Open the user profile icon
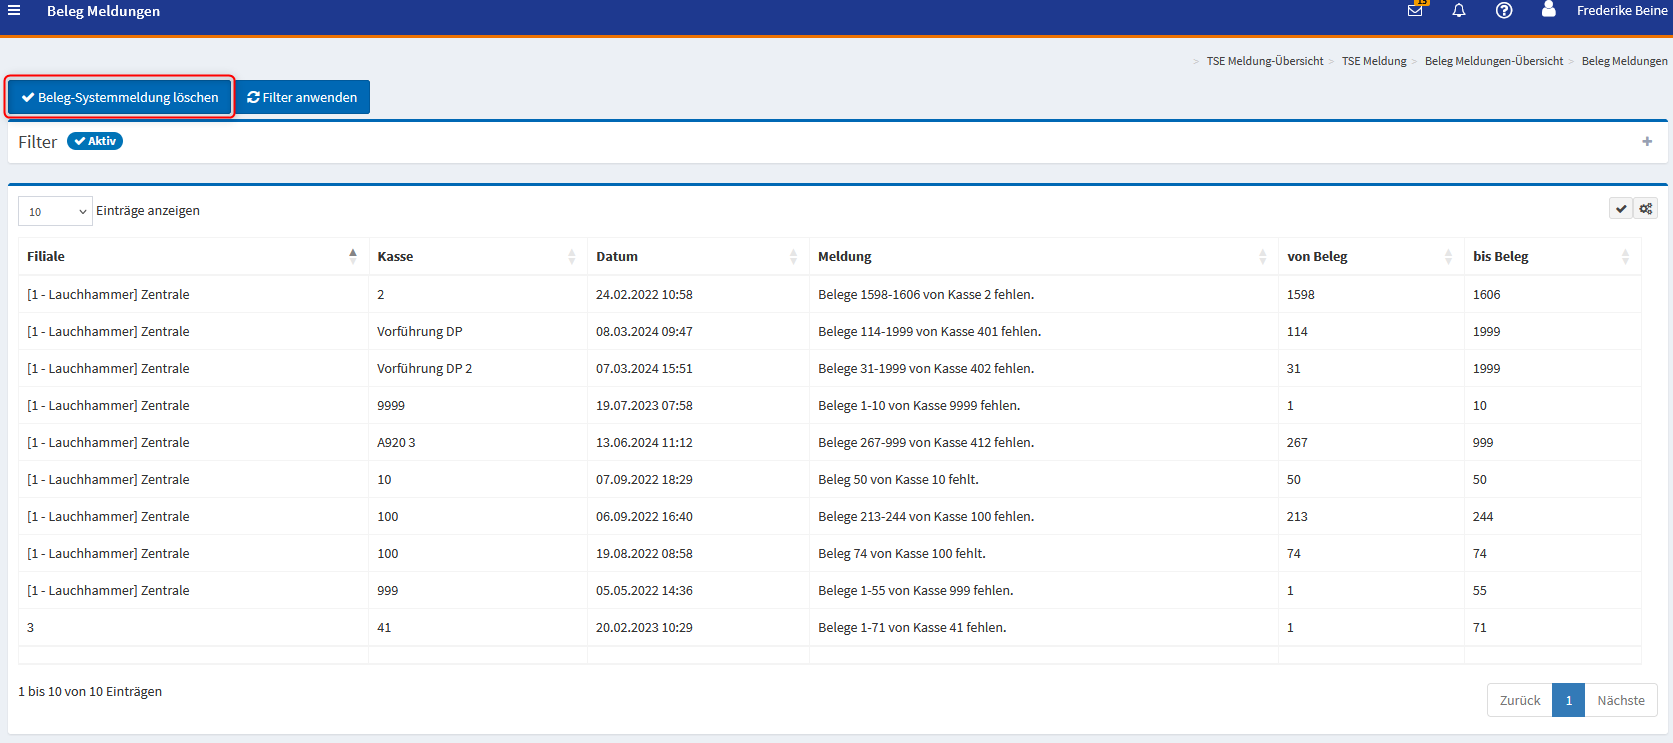 click(1548, 10)
